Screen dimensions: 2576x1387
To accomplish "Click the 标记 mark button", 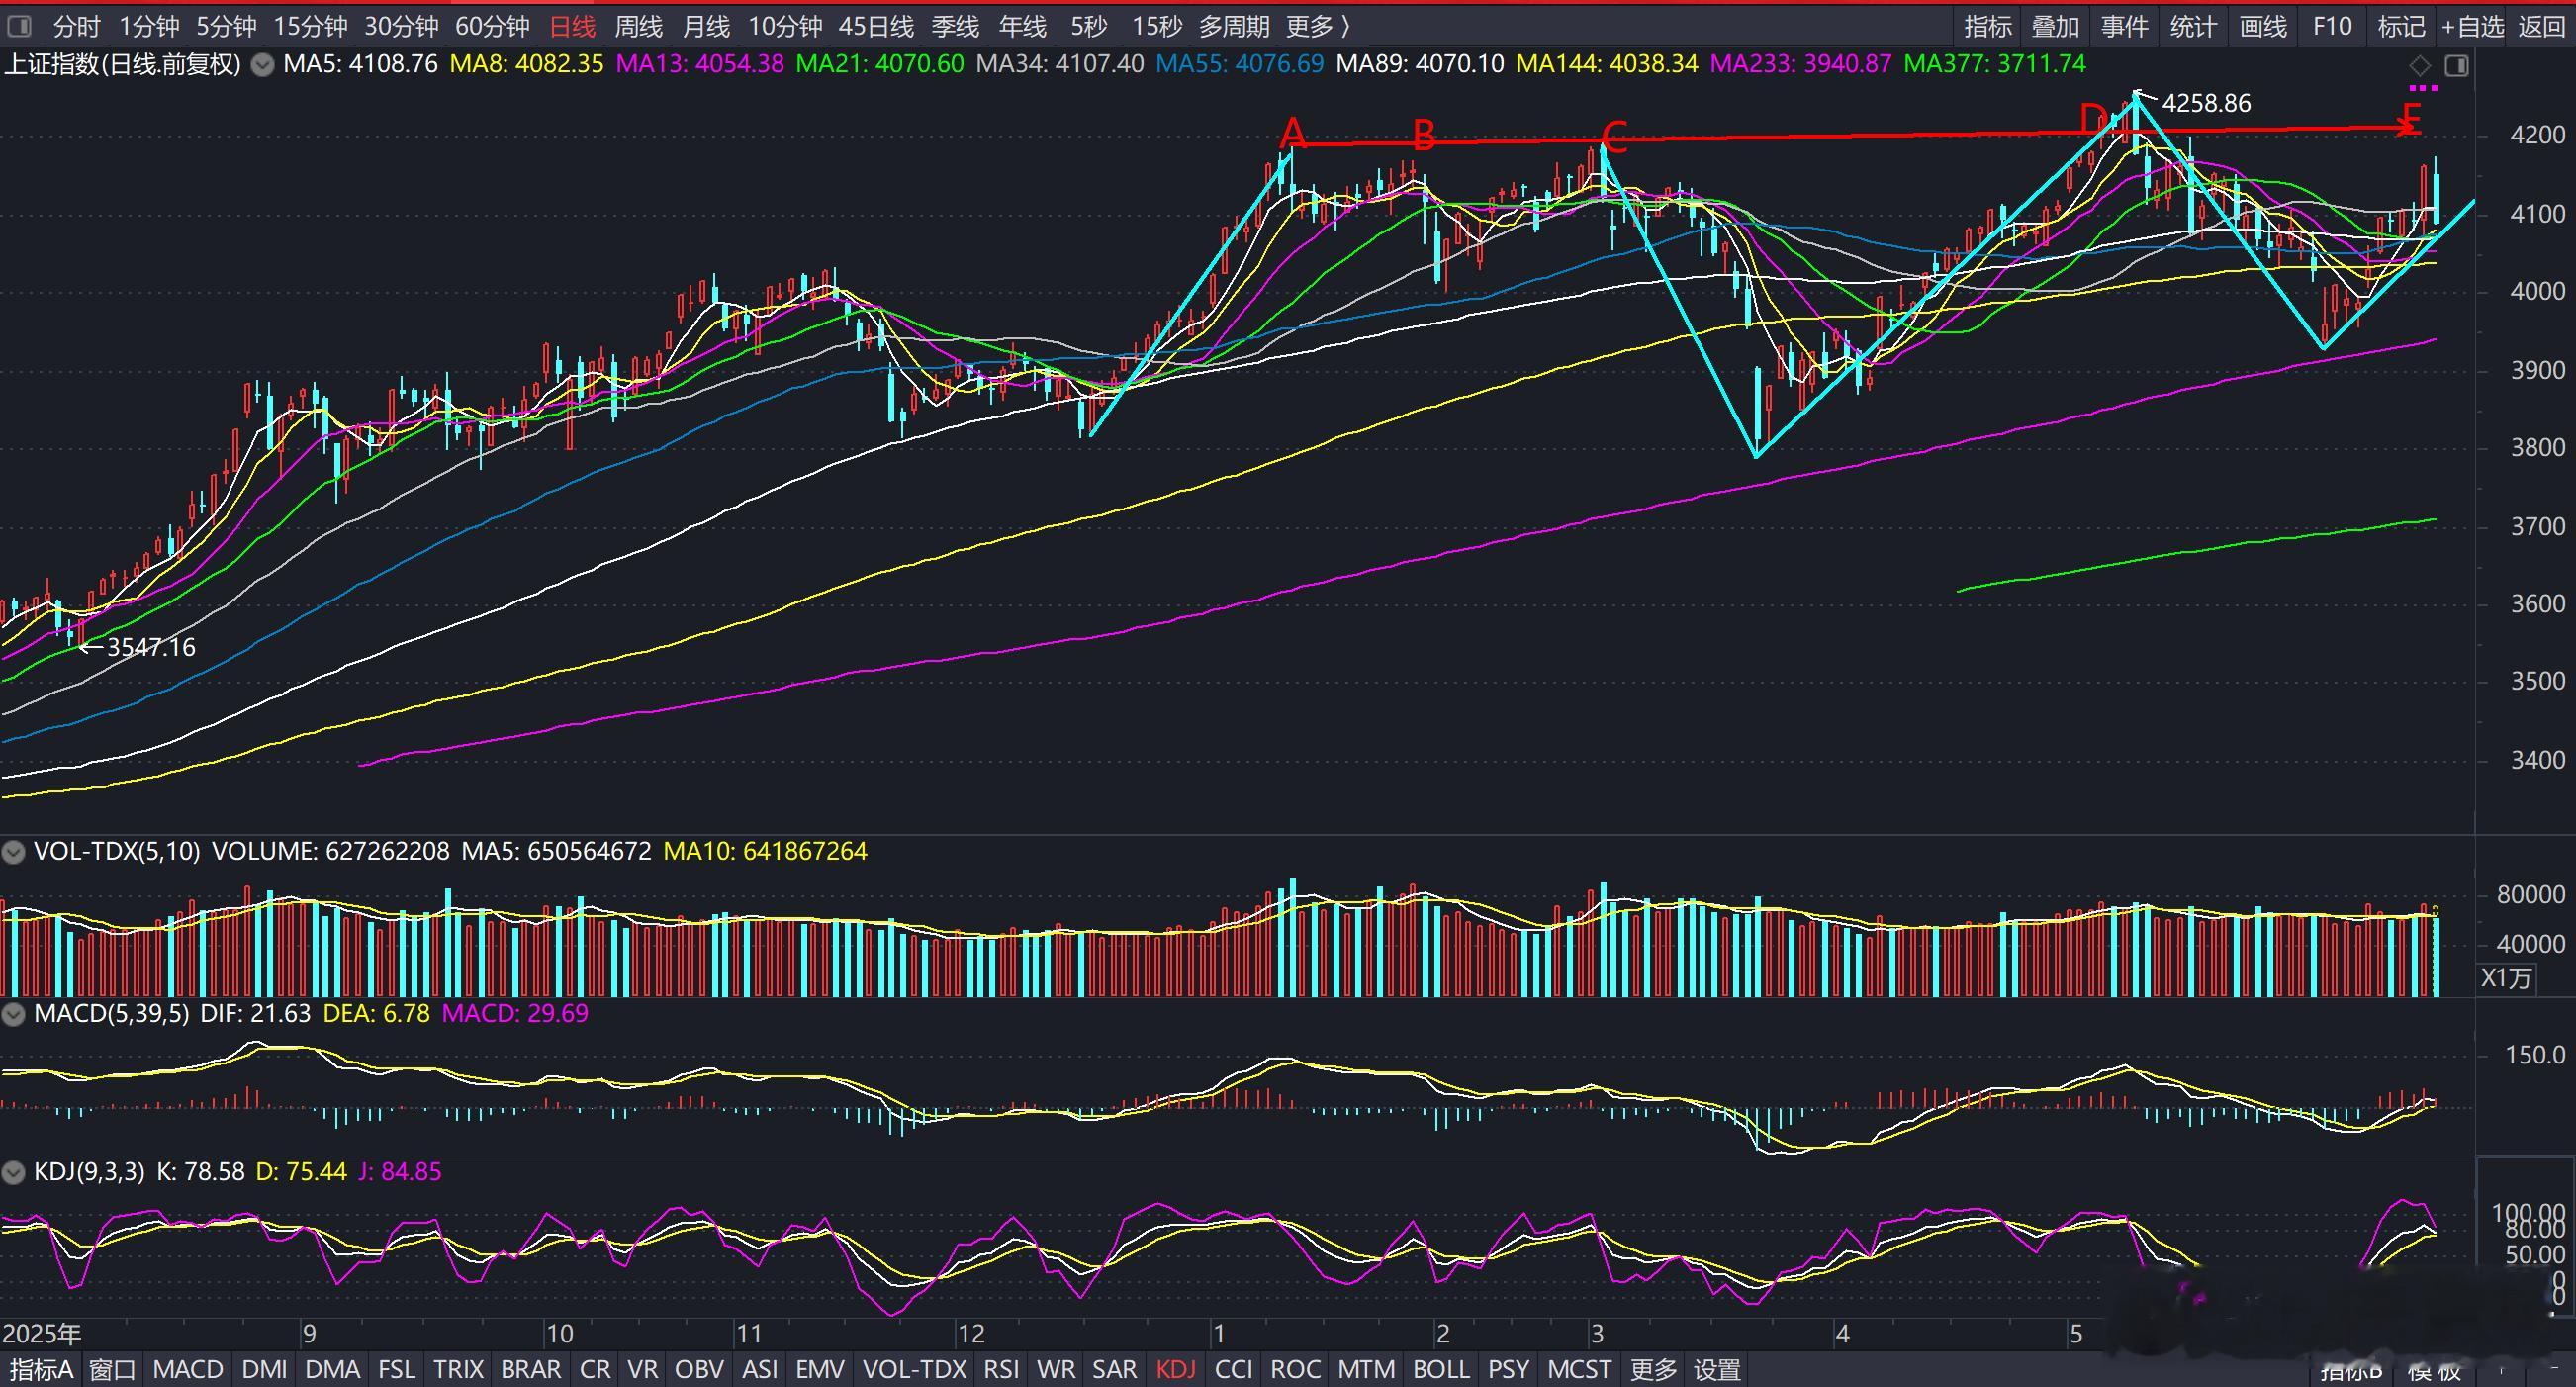I will pyautogui.click(x=2401, y=26).
